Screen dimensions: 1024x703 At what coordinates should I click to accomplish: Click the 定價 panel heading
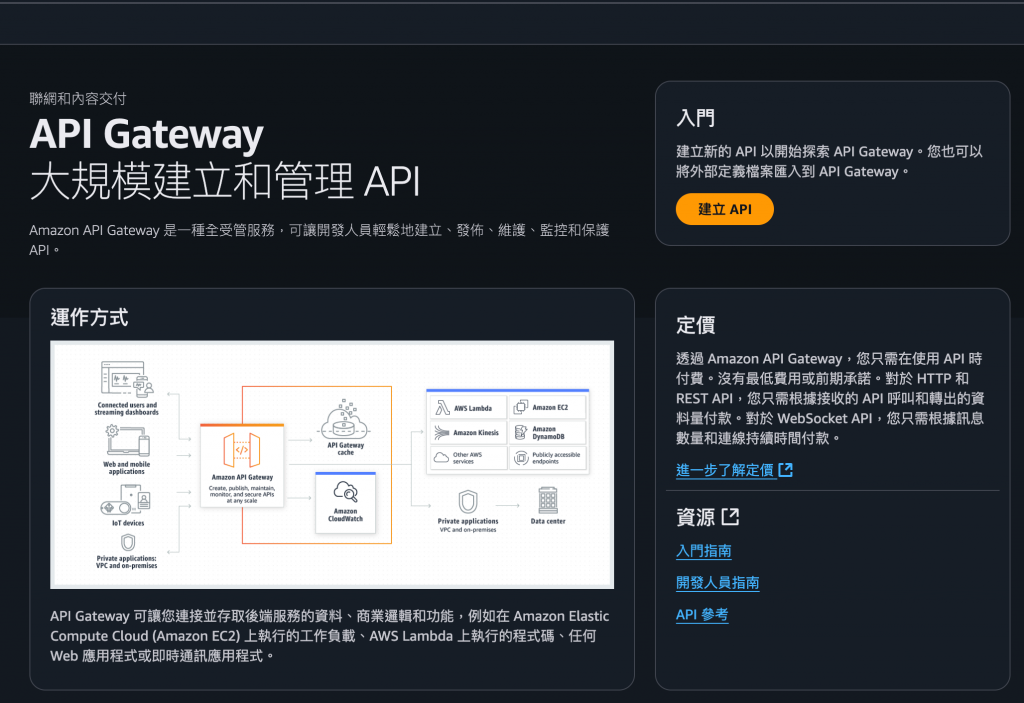coord(696,325)
